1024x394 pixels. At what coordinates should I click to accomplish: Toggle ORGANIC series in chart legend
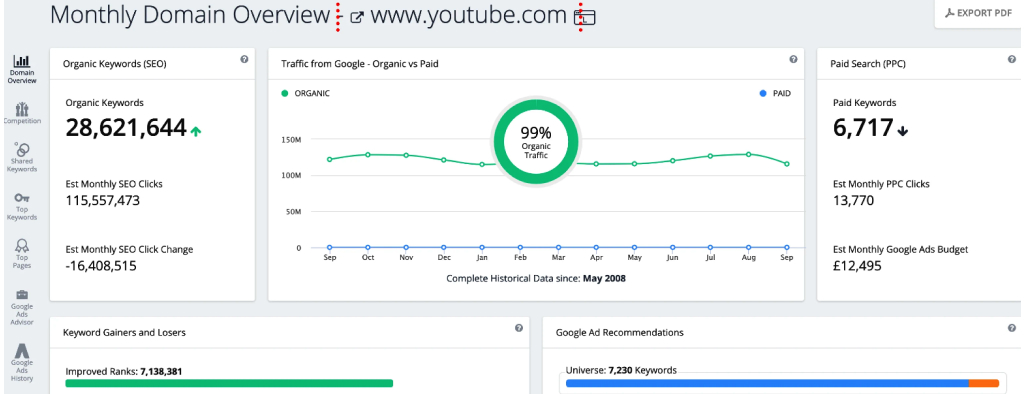pos(306,93)
